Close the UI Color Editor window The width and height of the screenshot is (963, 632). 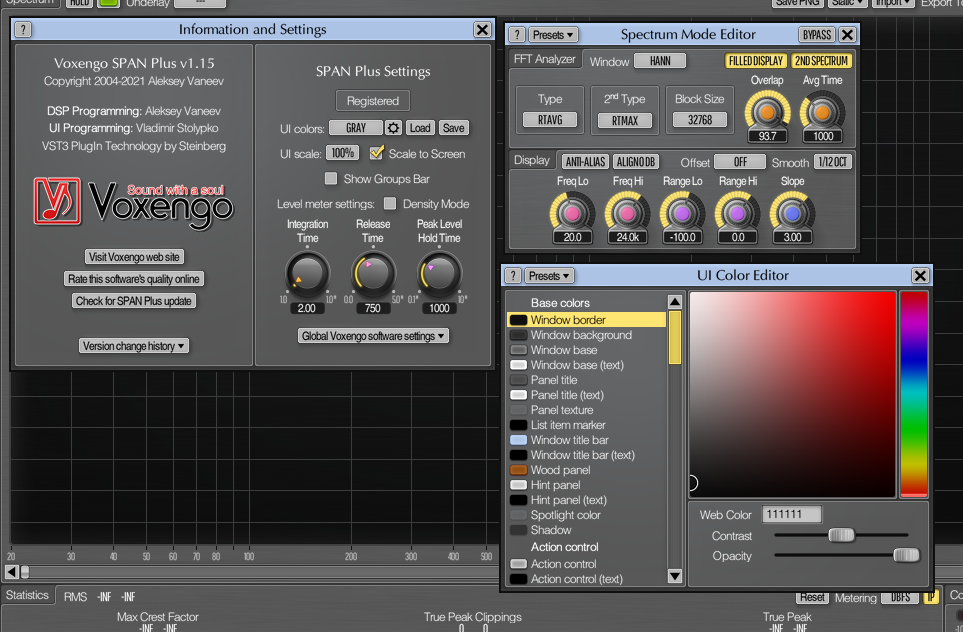click(919, 276)
